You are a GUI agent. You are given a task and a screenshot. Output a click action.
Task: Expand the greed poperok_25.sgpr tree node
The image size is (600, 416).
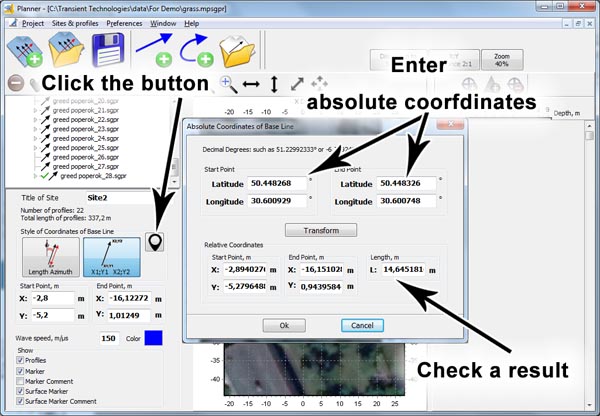tap(36, 148)
